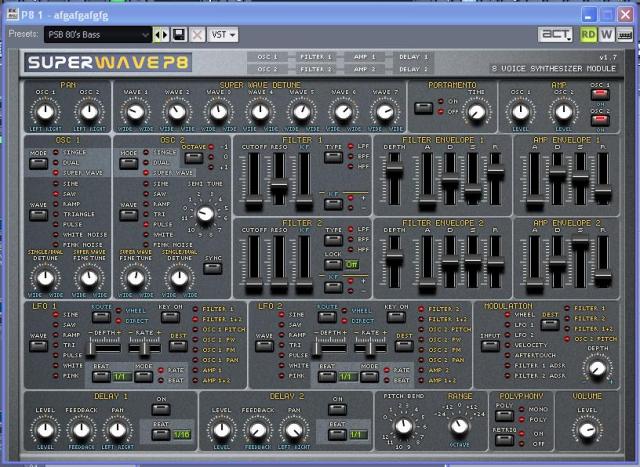Screen dimensions: 640x467
Task: Click OSC 2 OCTAVE selector button
Action: (x=193, y=158)
